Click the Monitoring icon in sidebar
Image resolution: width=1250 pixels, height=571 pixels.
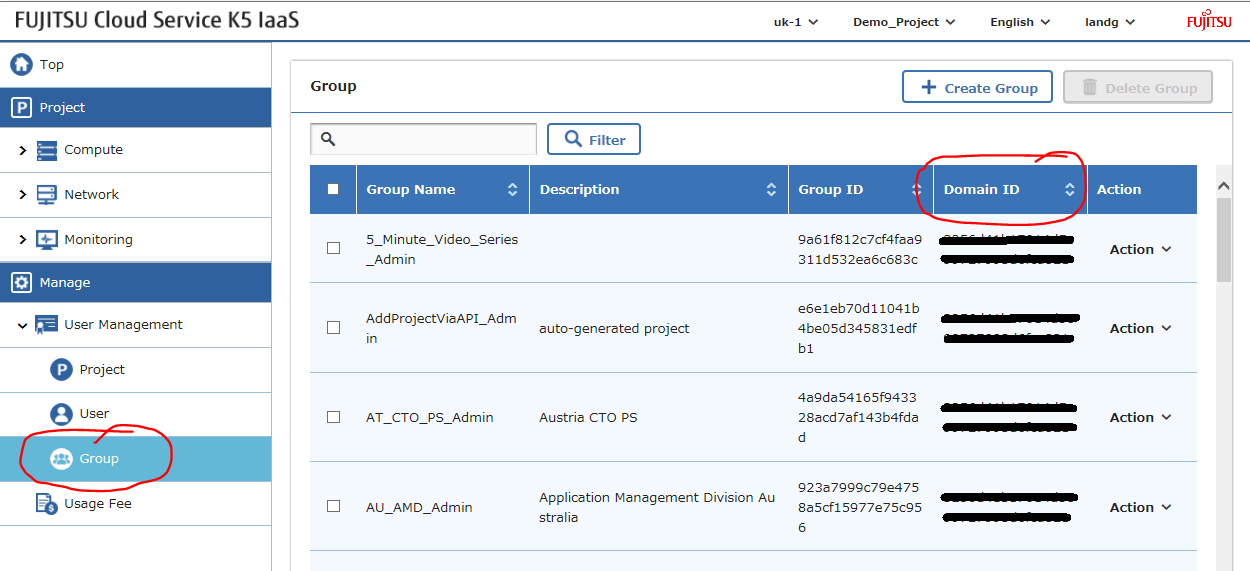point(47,240)
